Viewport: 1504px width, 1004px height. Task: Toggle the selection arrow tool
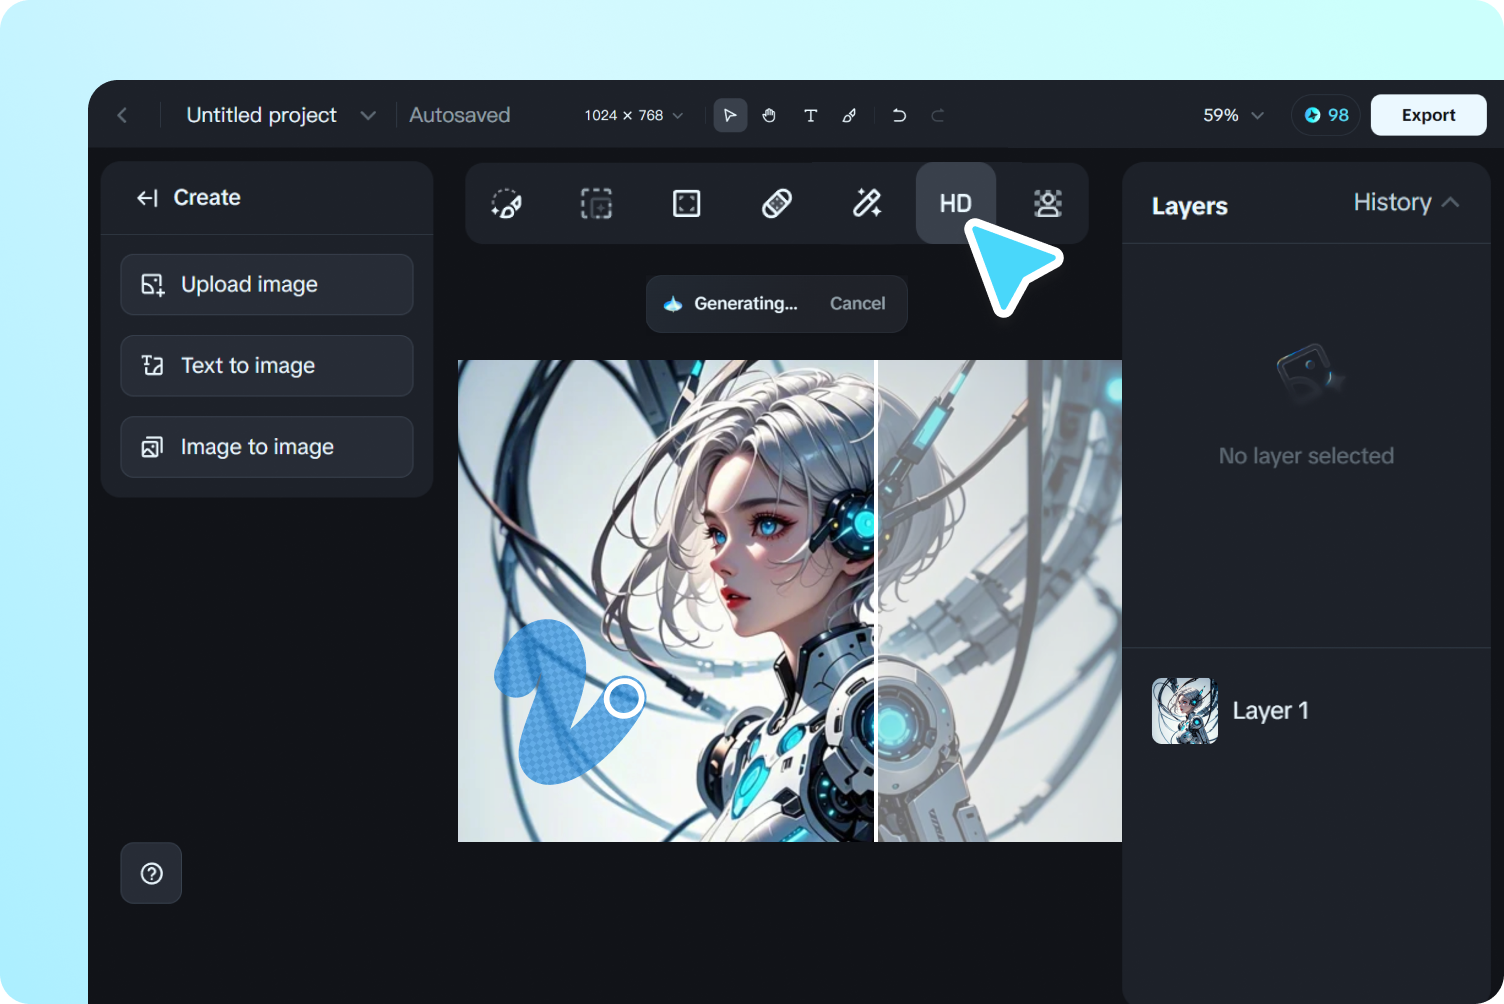(x=730, y=115)
